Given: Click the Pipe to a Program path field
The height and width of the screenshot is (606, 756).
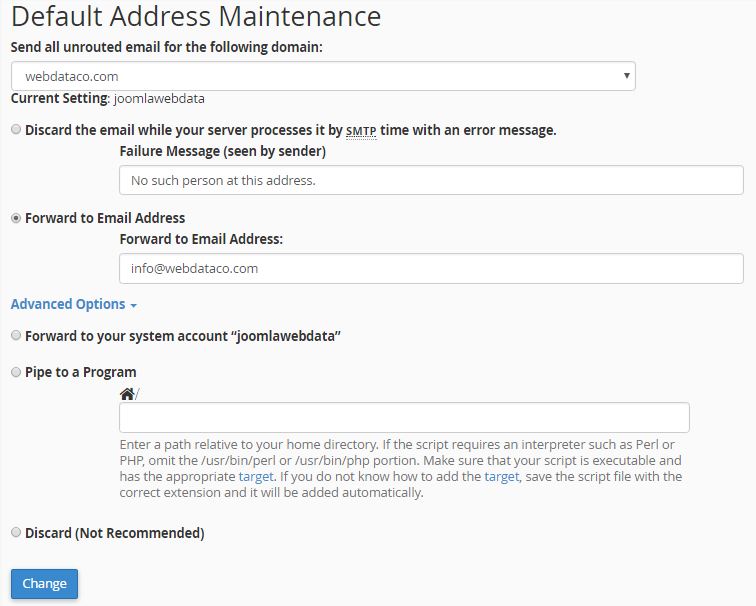Looking at the screenshot, I should [x=404, y=417].
